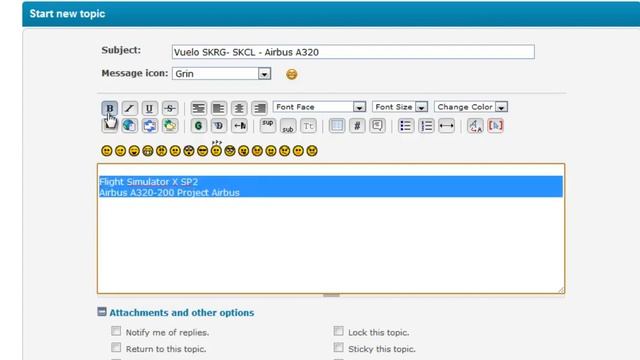Open the Change Color dropdown
640x360 pixels.
471,107
